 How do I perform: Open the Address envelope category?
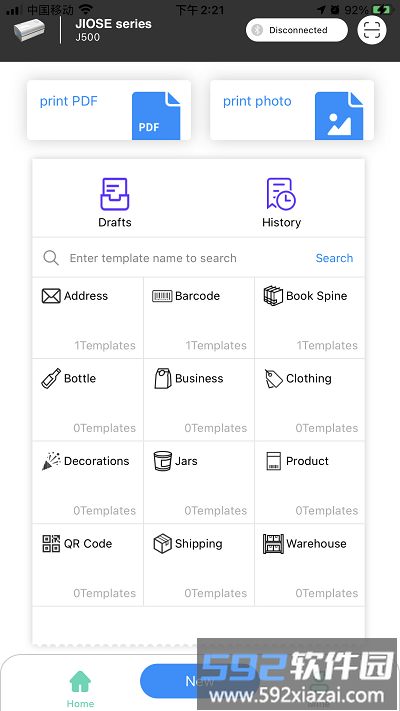tap(88, 318)
